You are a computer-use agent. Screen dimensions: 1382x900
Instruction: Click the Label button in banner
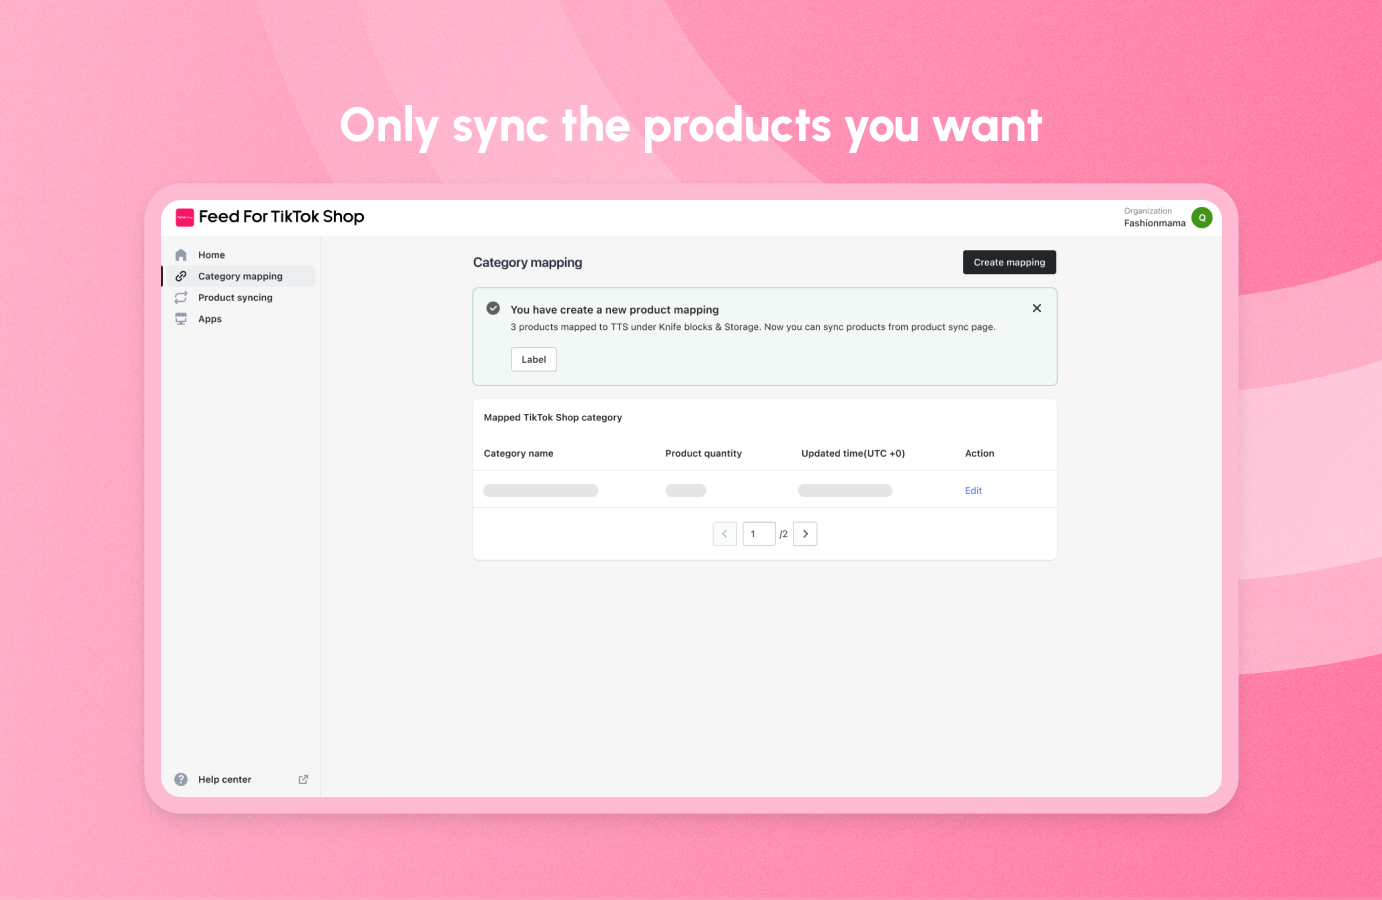(x=534, y=359)
